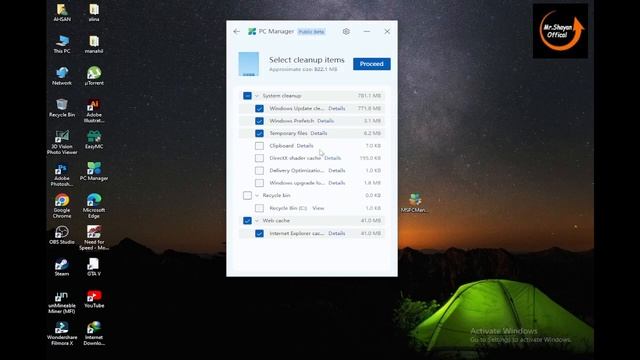The height and width of the screenshot is (360, 640).
Task: Minimize the PC Manager window
Action: tap(367, 31)
